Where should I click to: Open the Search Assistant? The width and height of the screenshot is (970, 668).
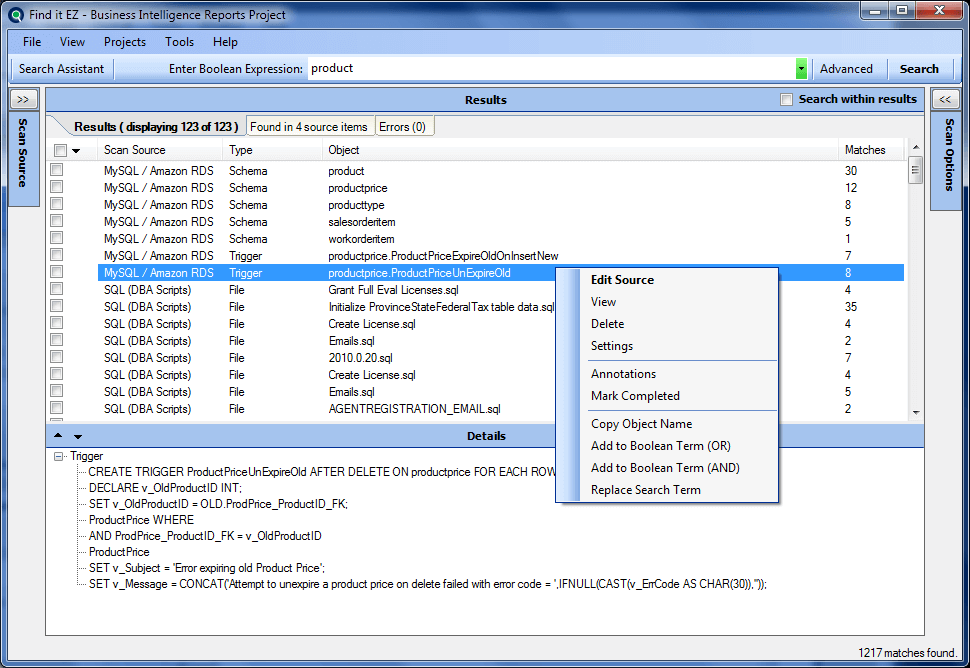(61, 69)
